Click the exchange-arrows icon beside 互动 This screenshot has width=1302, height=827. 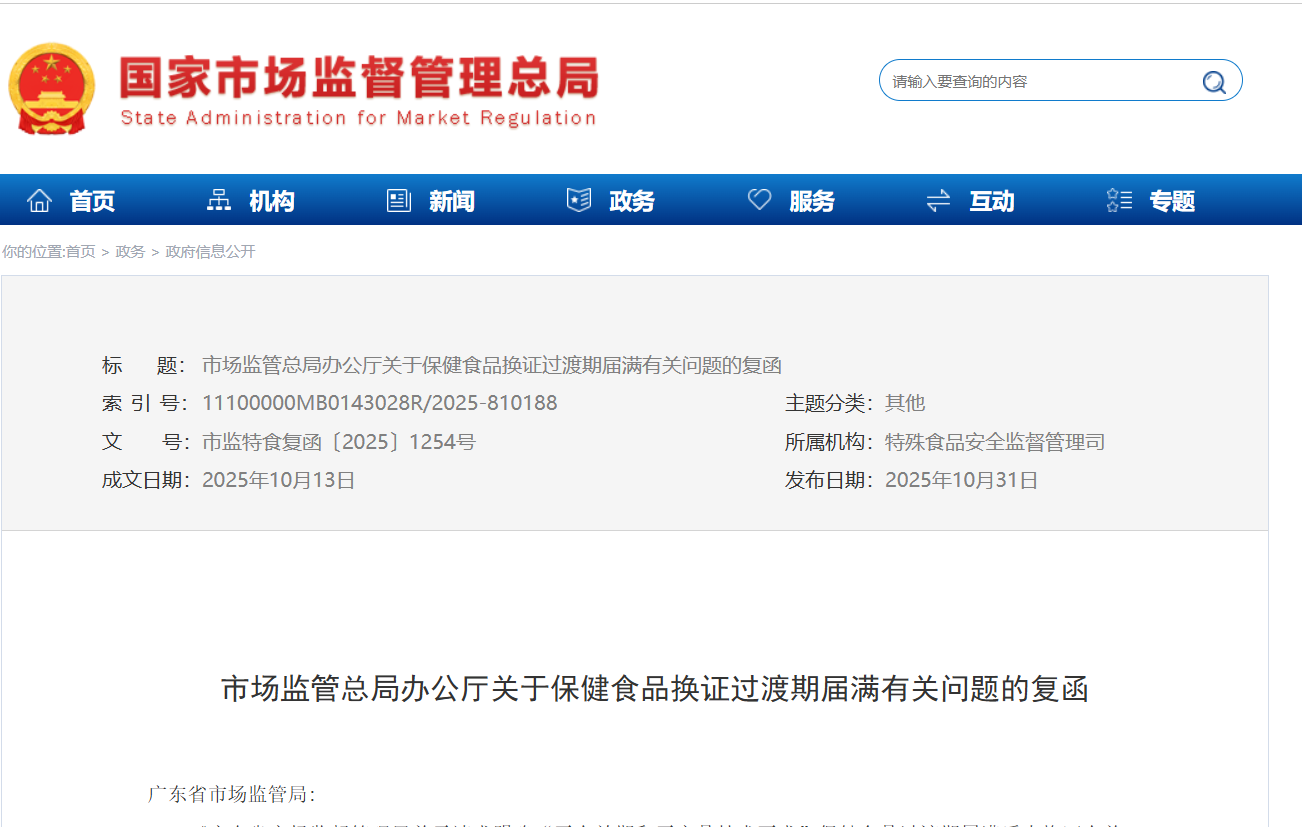[x=938, y=199]
